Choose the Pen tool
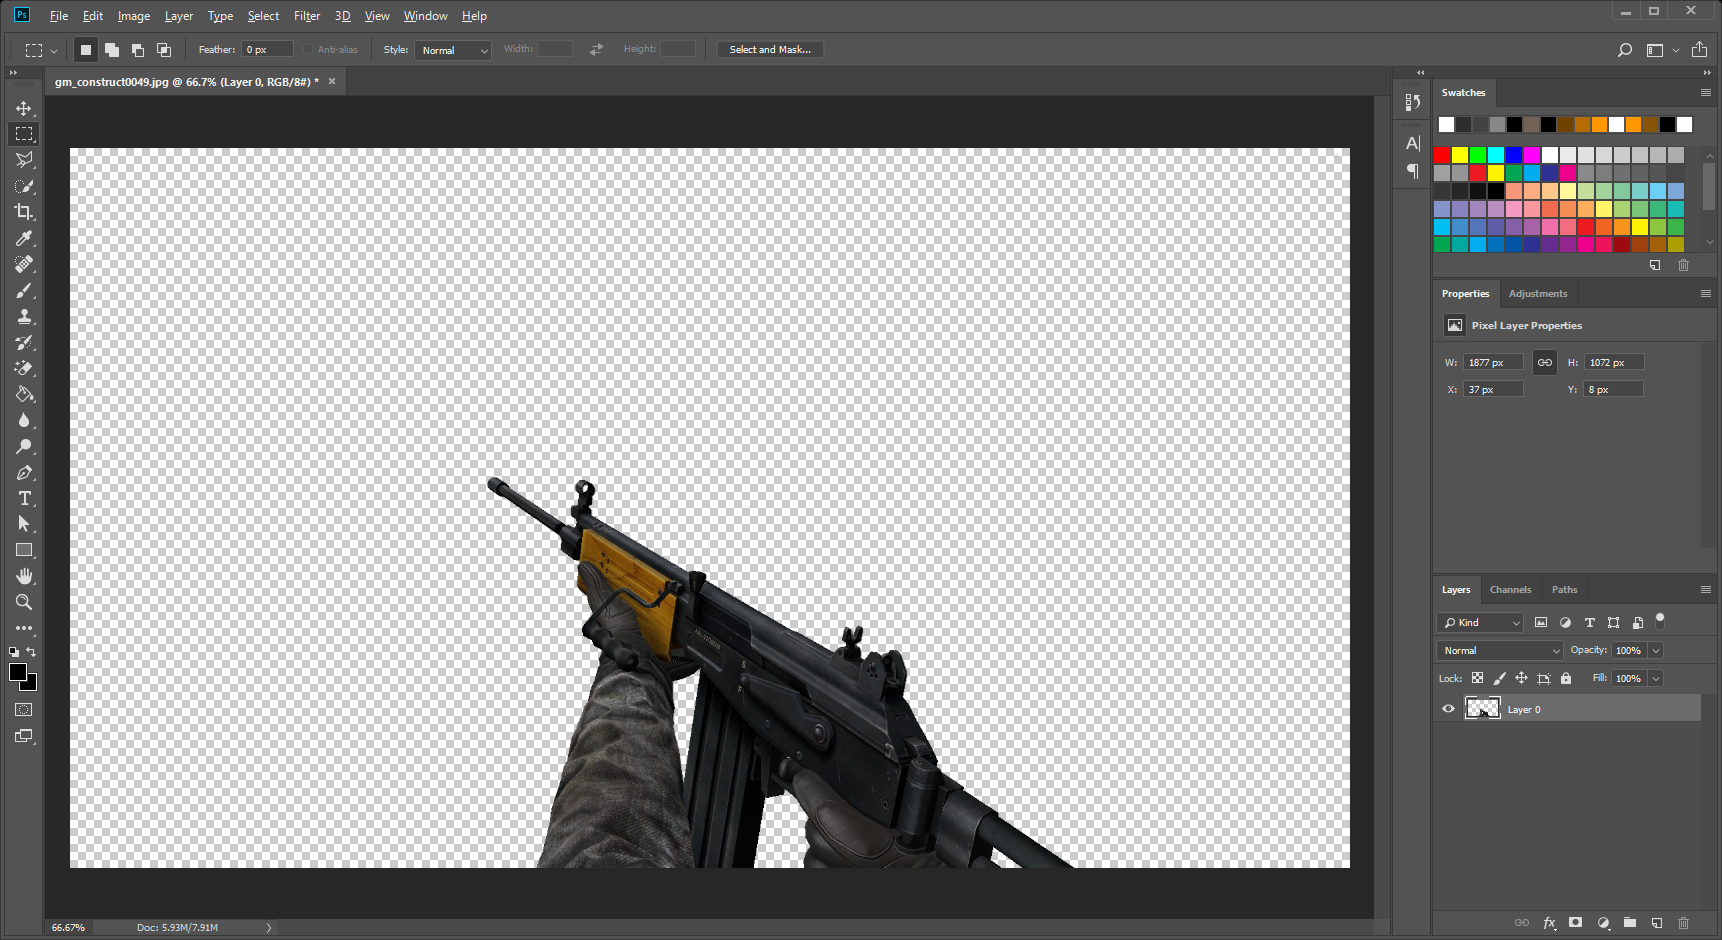Viewport: 1722px width, 940px height. click(24, 472)
